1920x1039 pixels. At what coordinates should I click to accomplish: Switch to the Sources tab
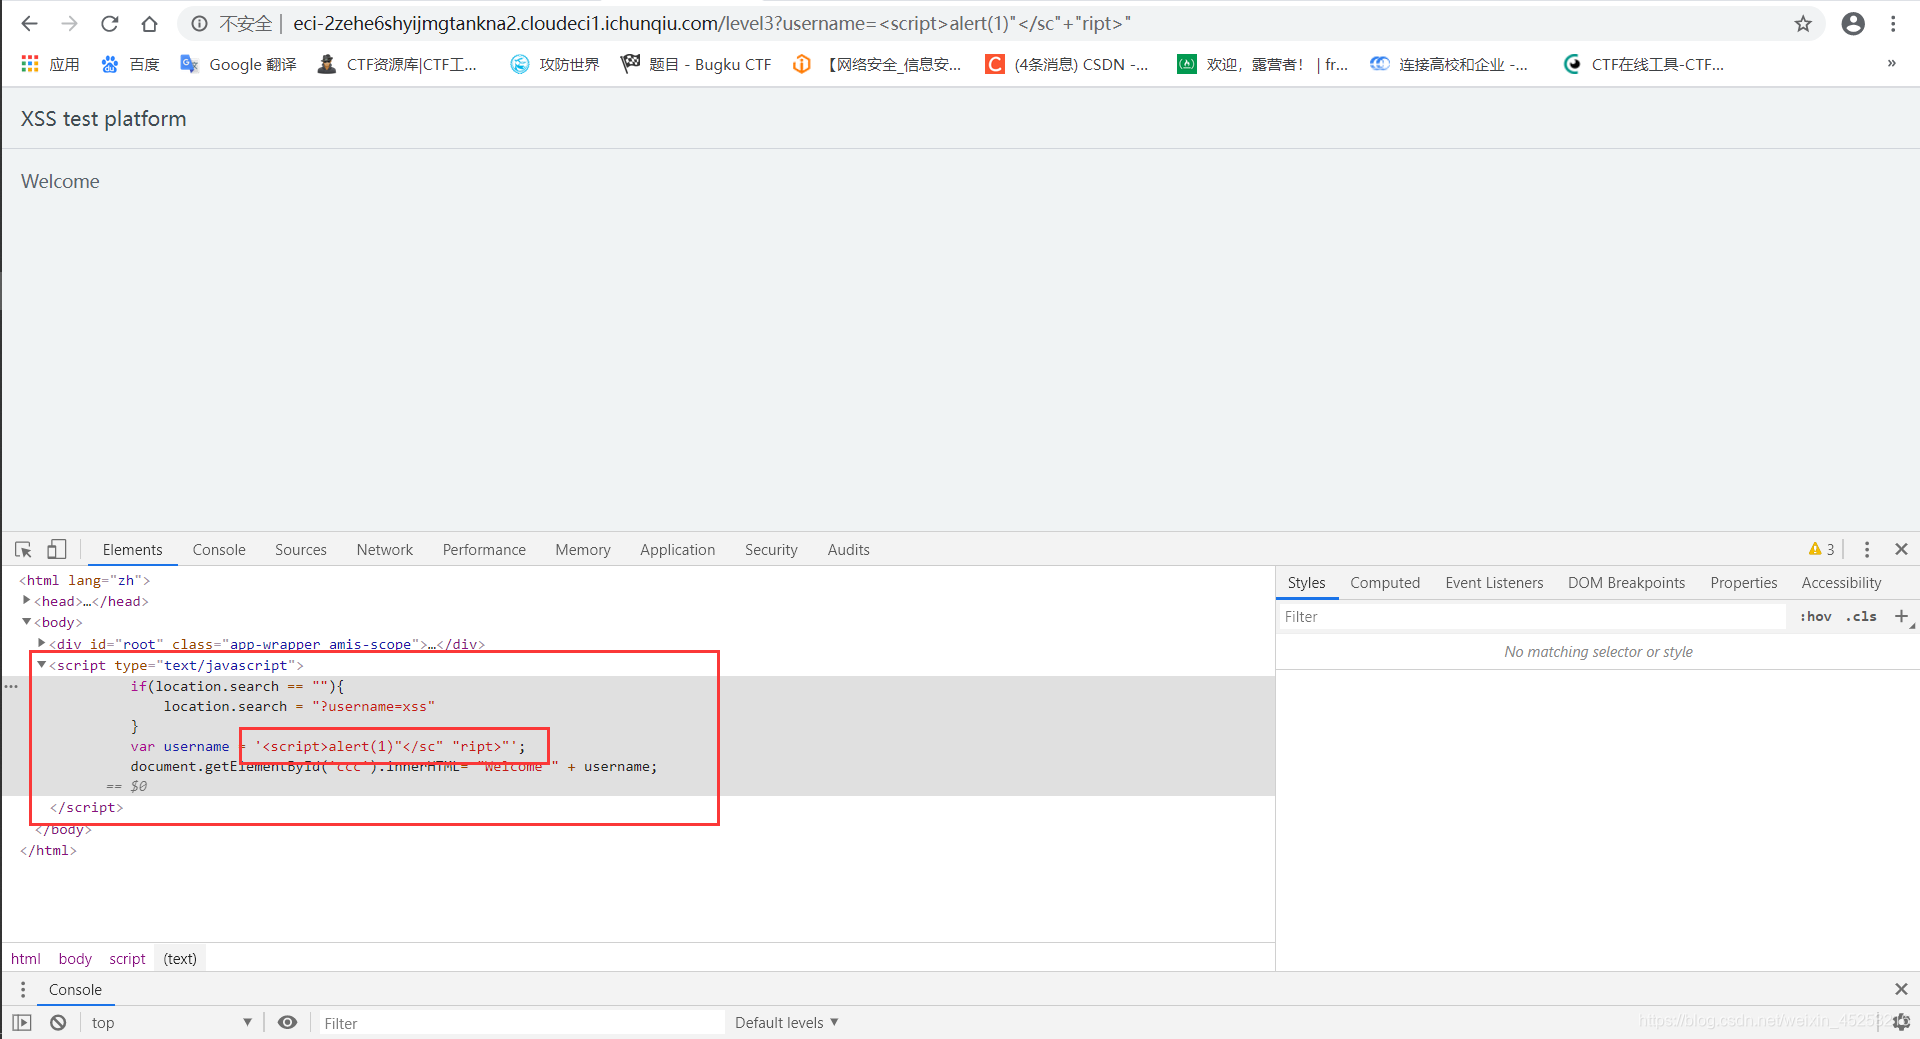(x=301, y=549)
